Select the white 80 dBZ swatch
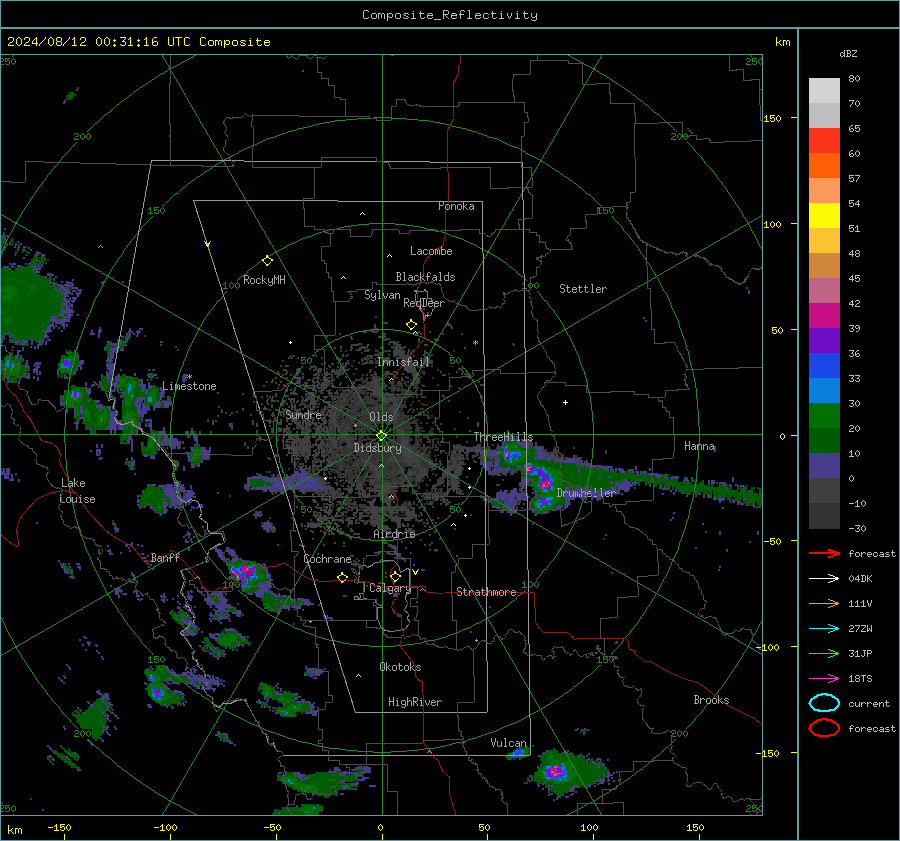 pyautogui.click(x=824, y=90)
